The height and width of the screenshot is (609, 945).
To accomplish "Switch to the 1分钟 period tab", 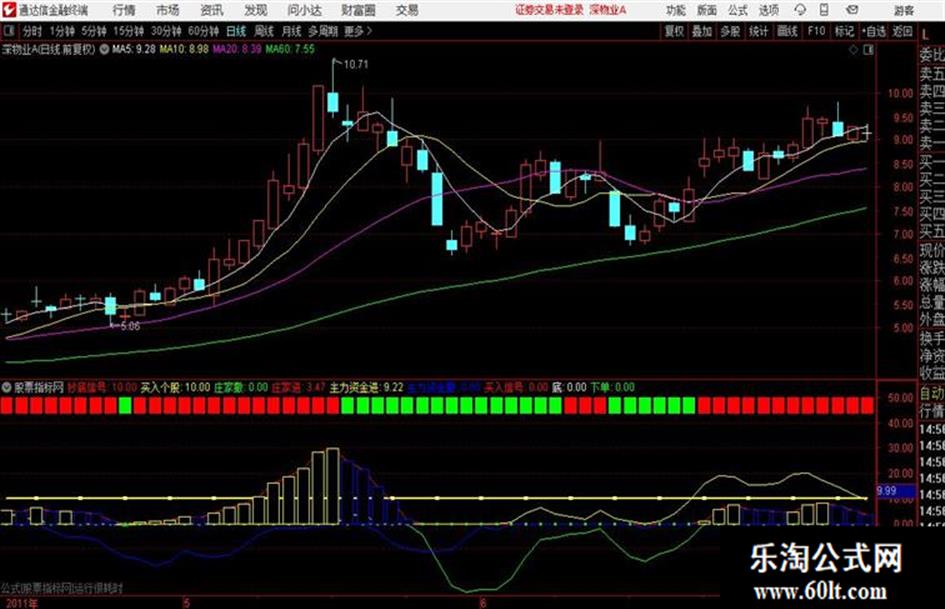I will [61, 31].
